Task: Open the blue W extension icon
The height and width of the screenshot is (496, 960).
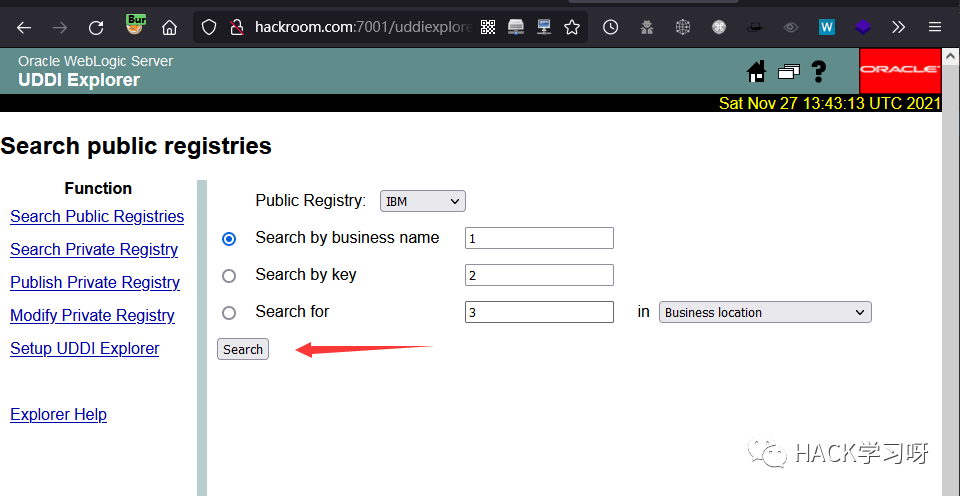Action: [x=827, y=27]
